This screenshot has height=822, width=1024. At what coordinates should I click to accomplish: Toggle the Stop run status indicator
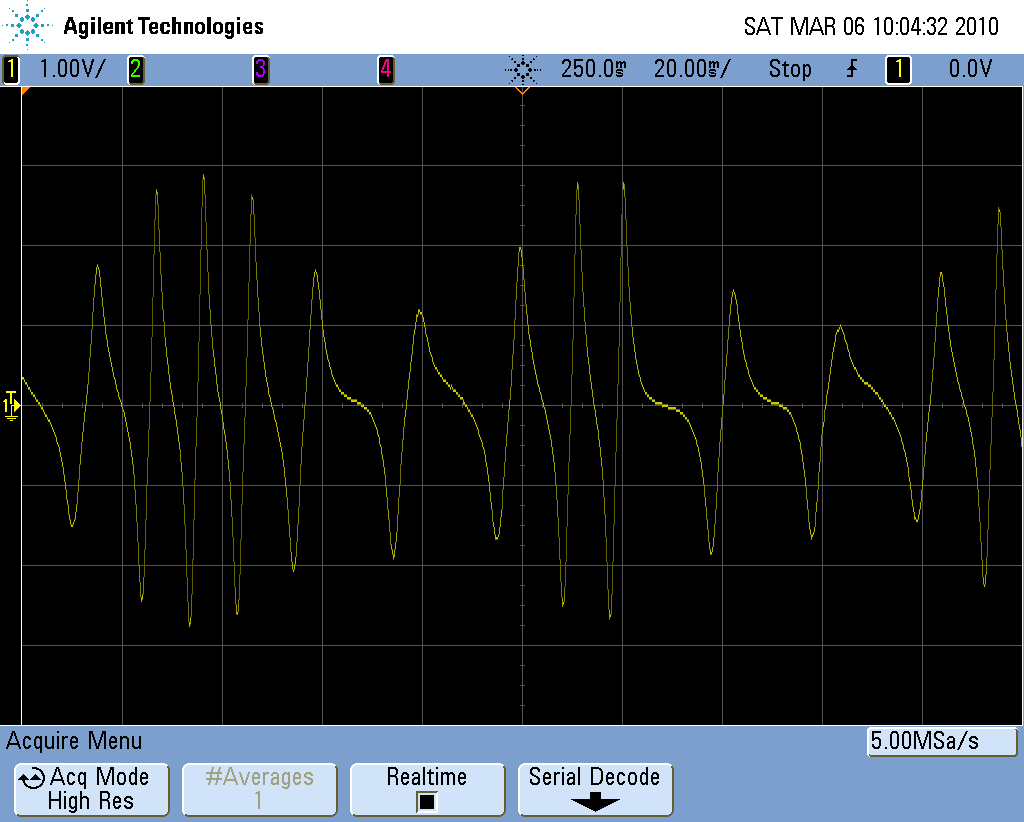point(789,69)
